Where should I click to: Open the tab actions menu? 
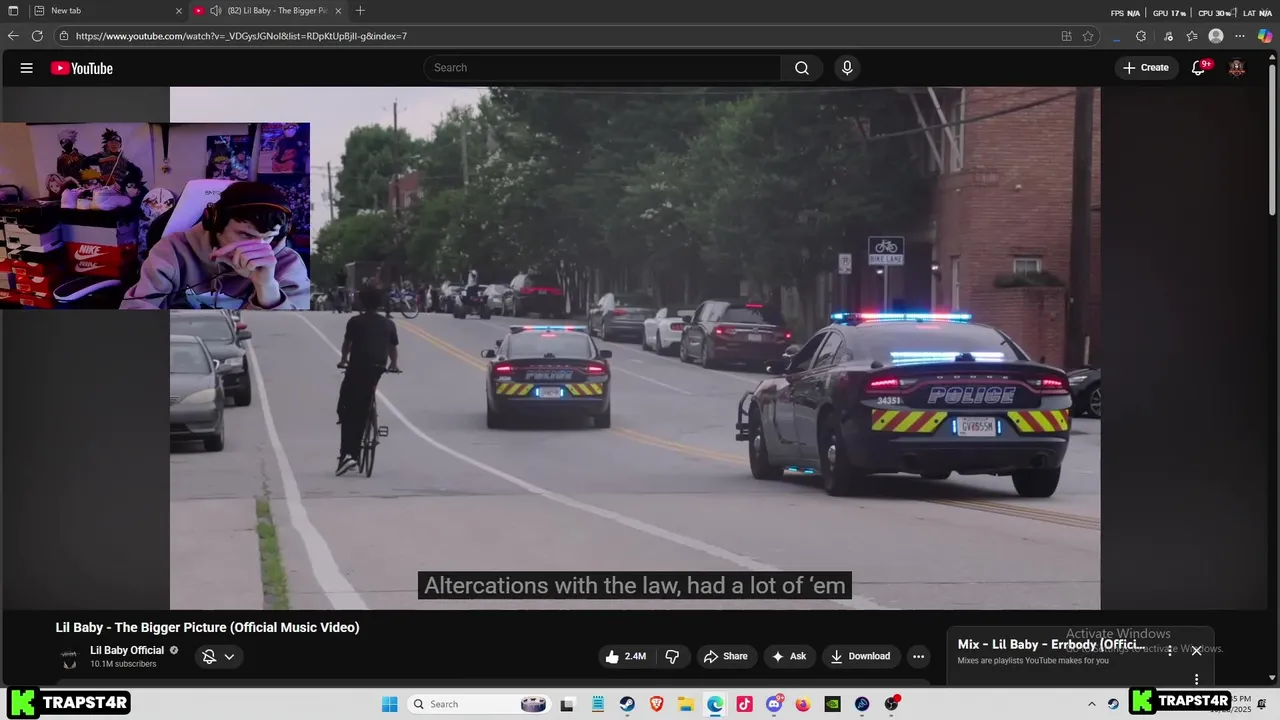(13, 11)
